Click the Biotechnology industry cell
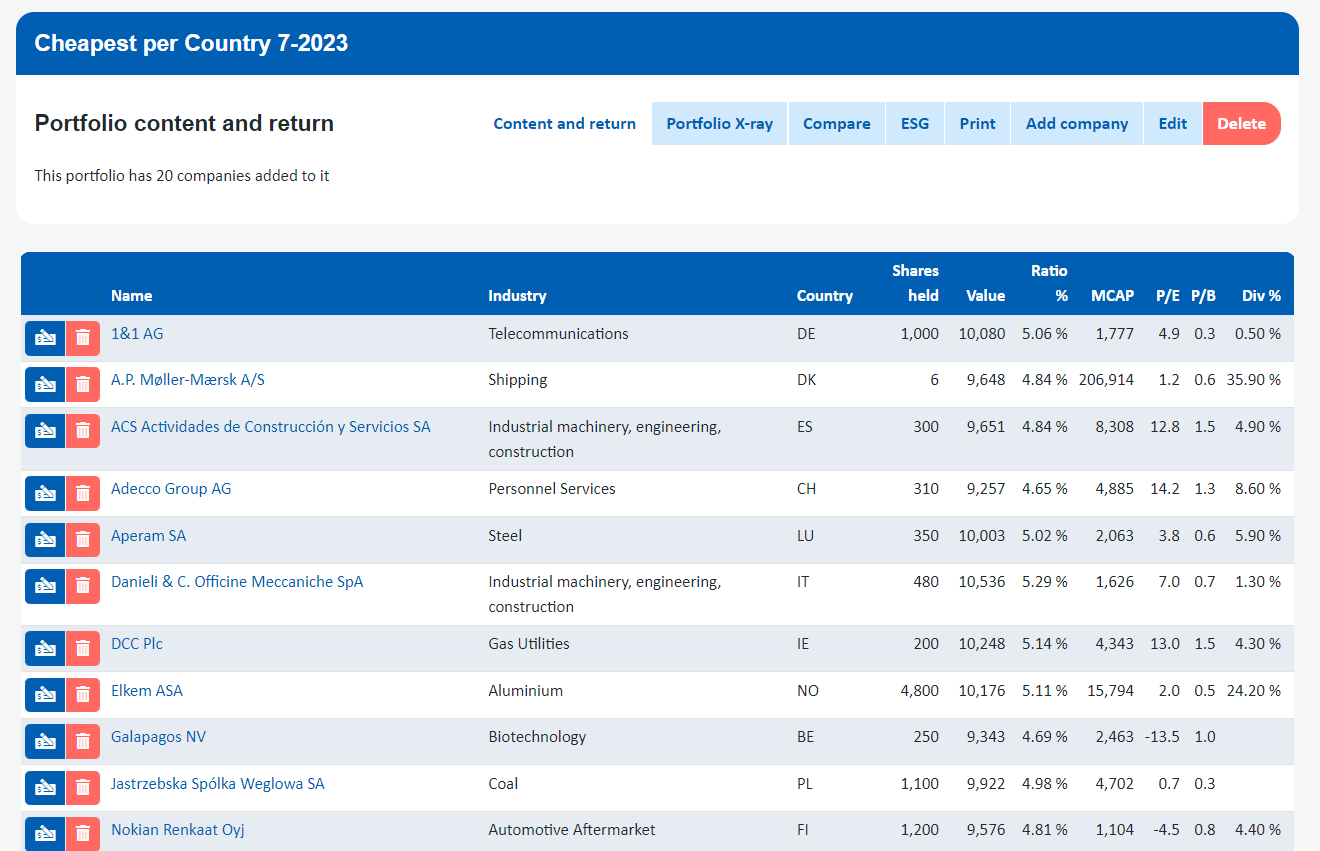Image resolution: width=1320 pixels, height=851 pixels. pos(537,737)
